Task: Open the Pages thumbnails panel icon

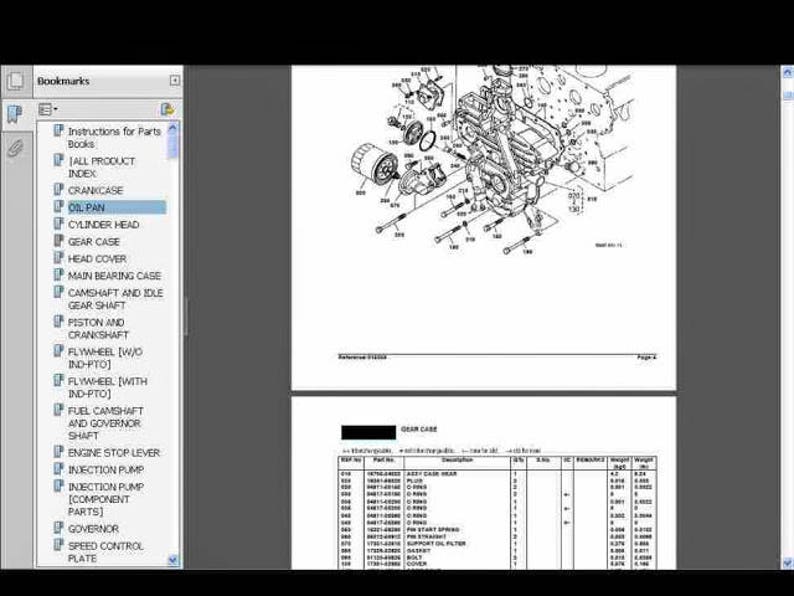Action: 16,81
